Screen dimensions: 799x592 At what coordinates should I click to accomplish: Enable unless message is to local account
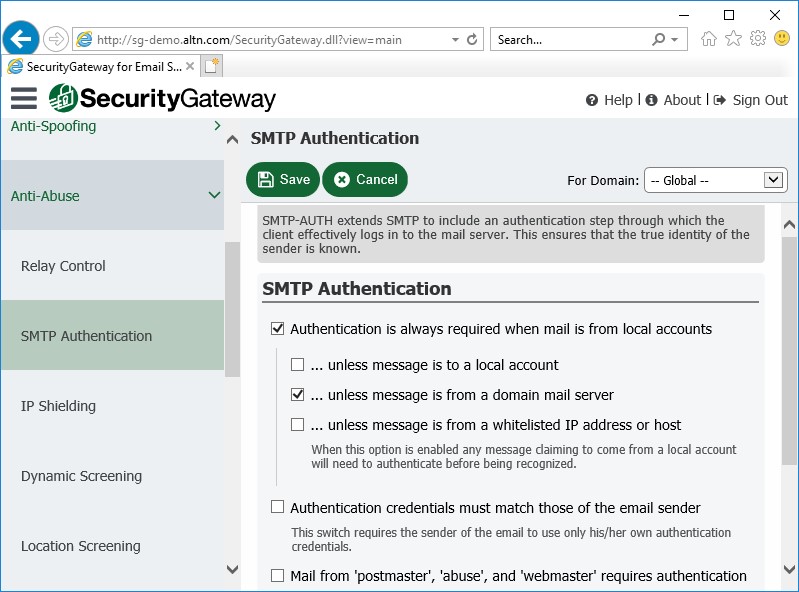point(298,365)
